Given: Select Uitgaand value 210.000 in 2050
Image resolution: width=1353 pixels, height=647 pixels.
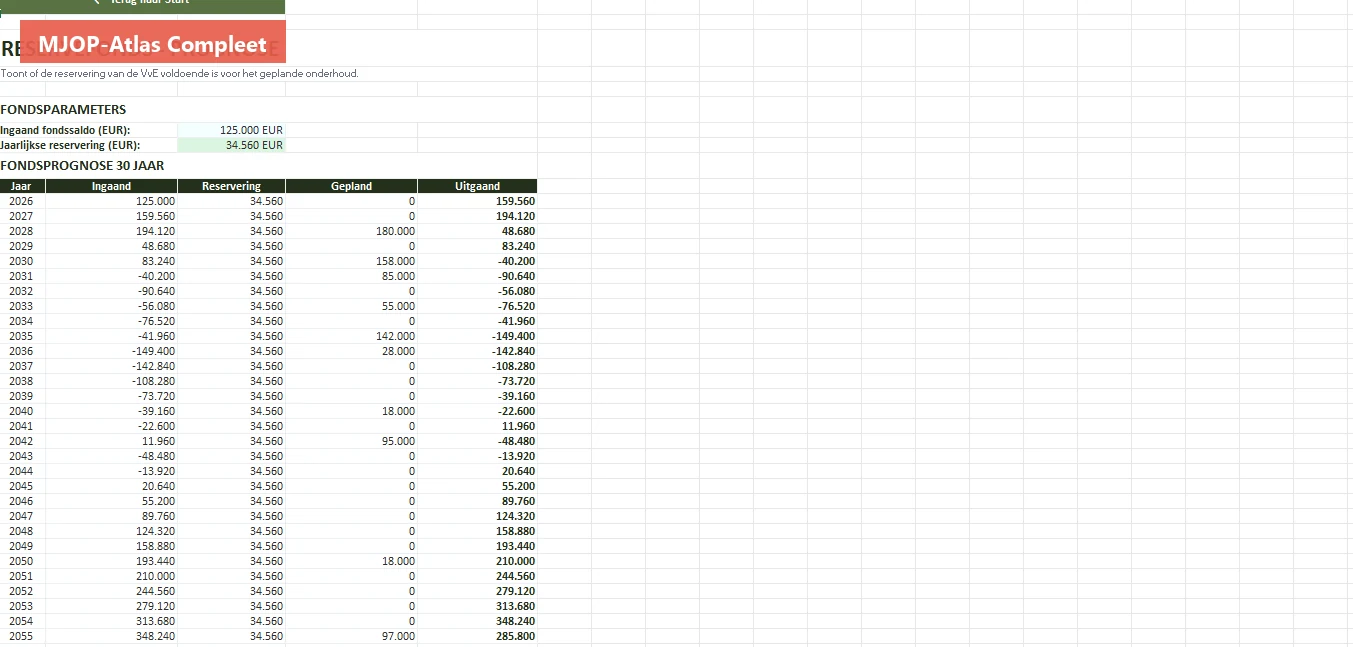Looking at the screenshot, I should (x=477, y=561).
